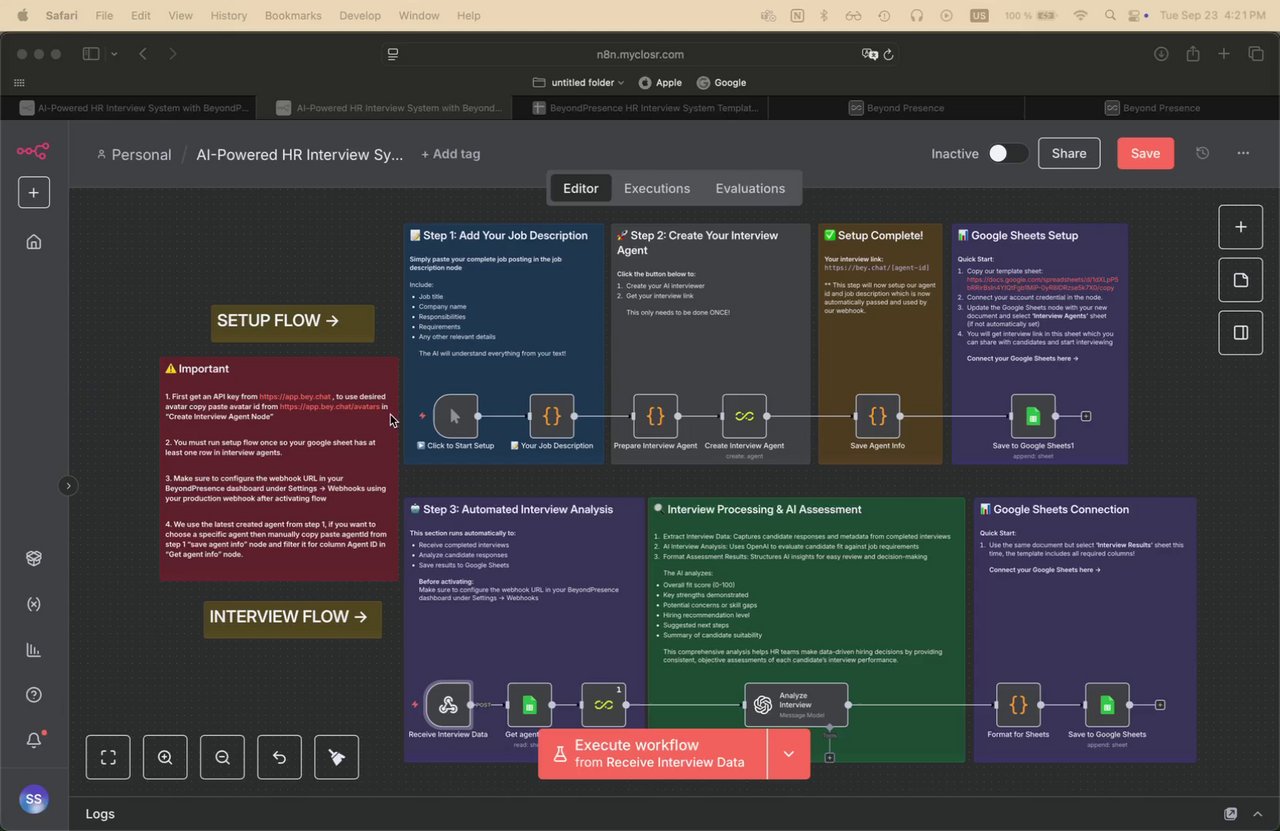Open the Google bookmark in favorites bar

pos(722,83)
